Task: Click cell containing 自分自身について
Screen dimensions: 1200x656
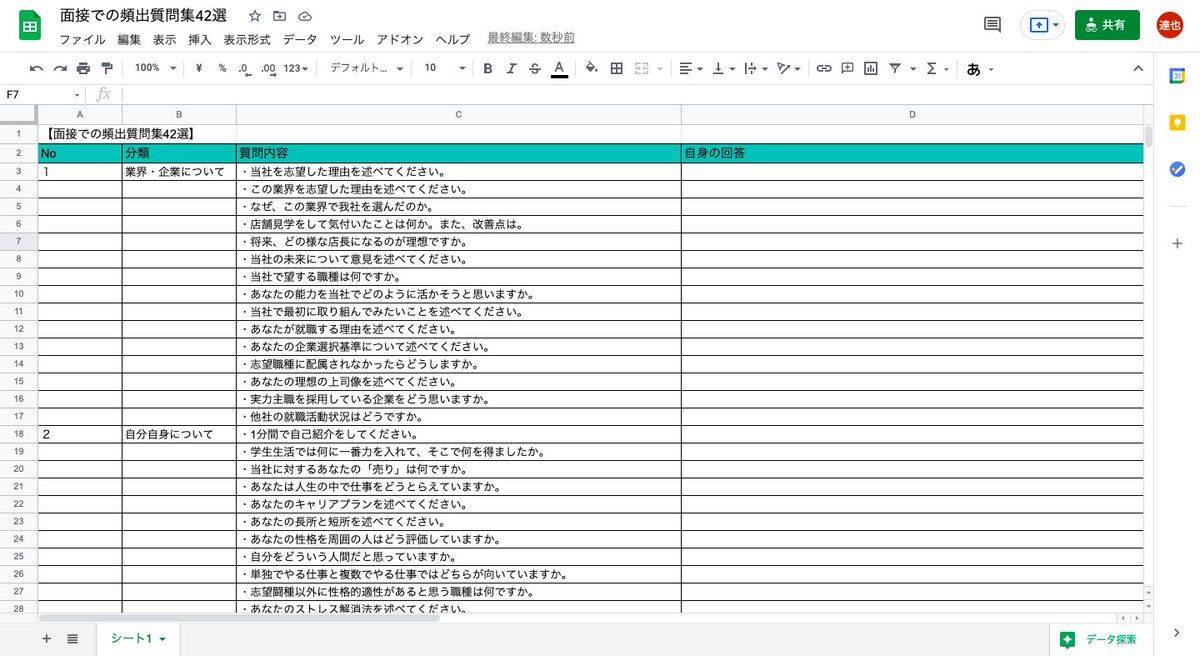Action: [179, 434]
